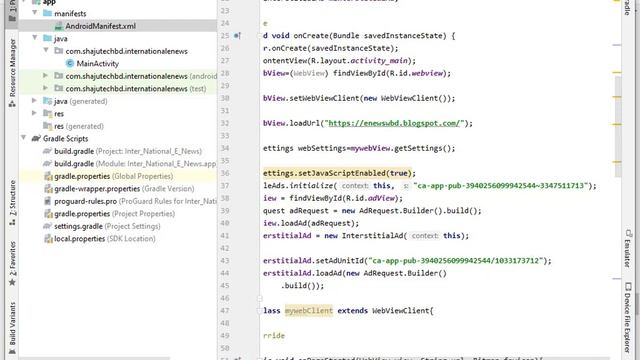Screen dimensions: 640x360
Task: Click the yellow warning marker beside line 28
Action: click(617, 72)
